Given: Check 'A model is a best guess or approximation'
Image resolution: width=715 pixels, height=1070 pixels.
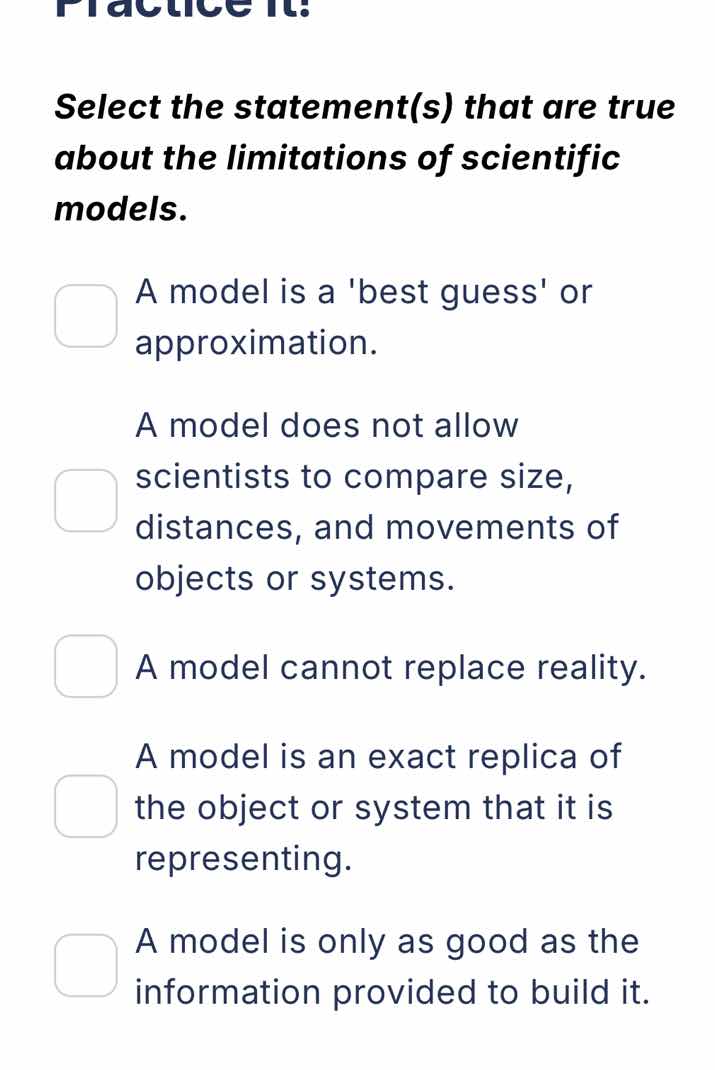Looking at the screenshot, I should (x=85, y=315).
